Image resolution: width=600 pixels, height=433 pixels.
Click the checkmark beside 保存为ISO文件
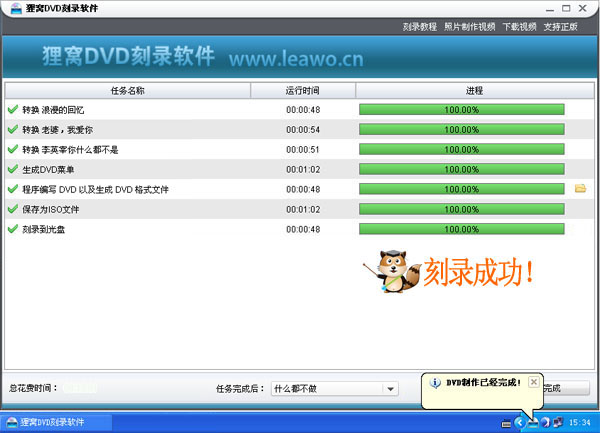(13, 209)
